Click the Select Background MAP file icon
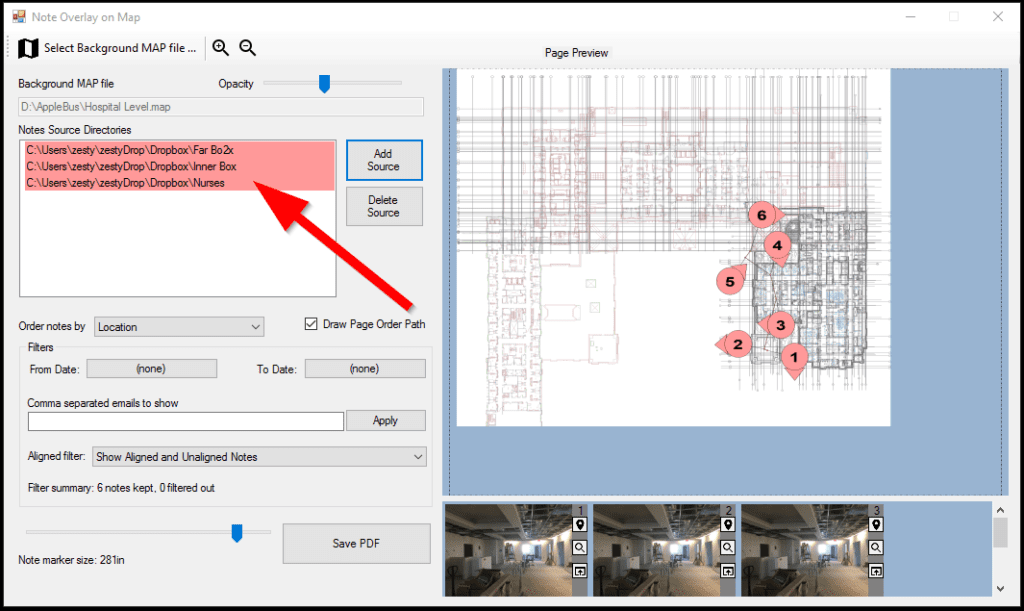The image size is (1024, 611). pos(28,48)
